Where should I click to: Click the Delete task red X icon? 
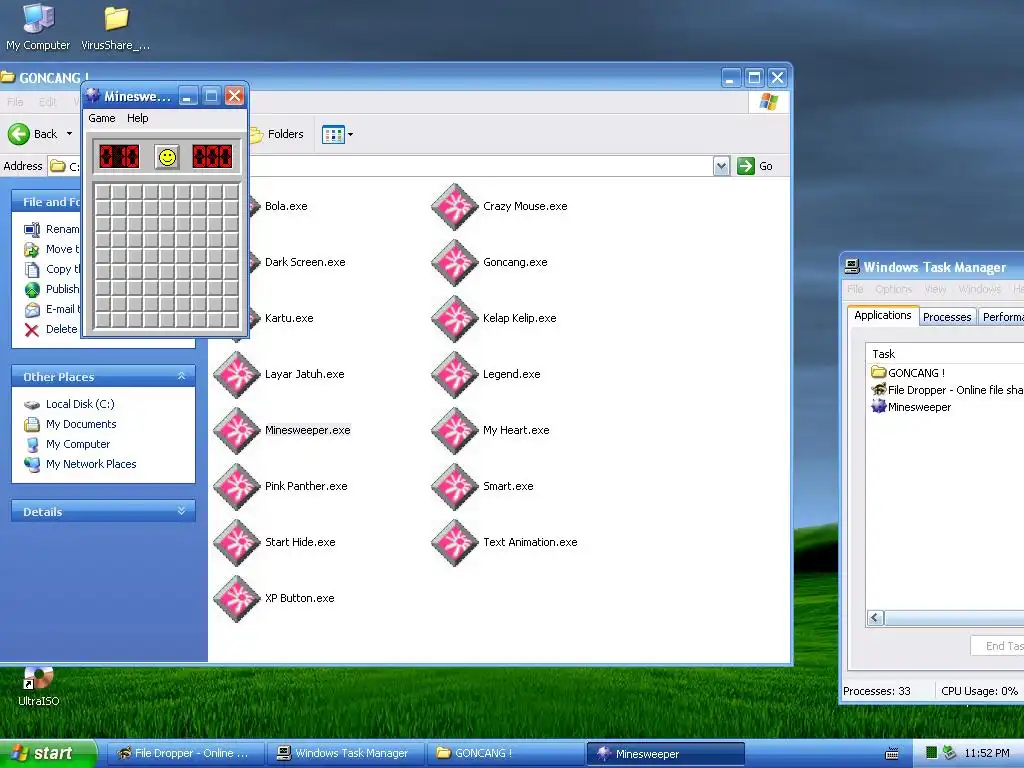[x=31, y=330]
